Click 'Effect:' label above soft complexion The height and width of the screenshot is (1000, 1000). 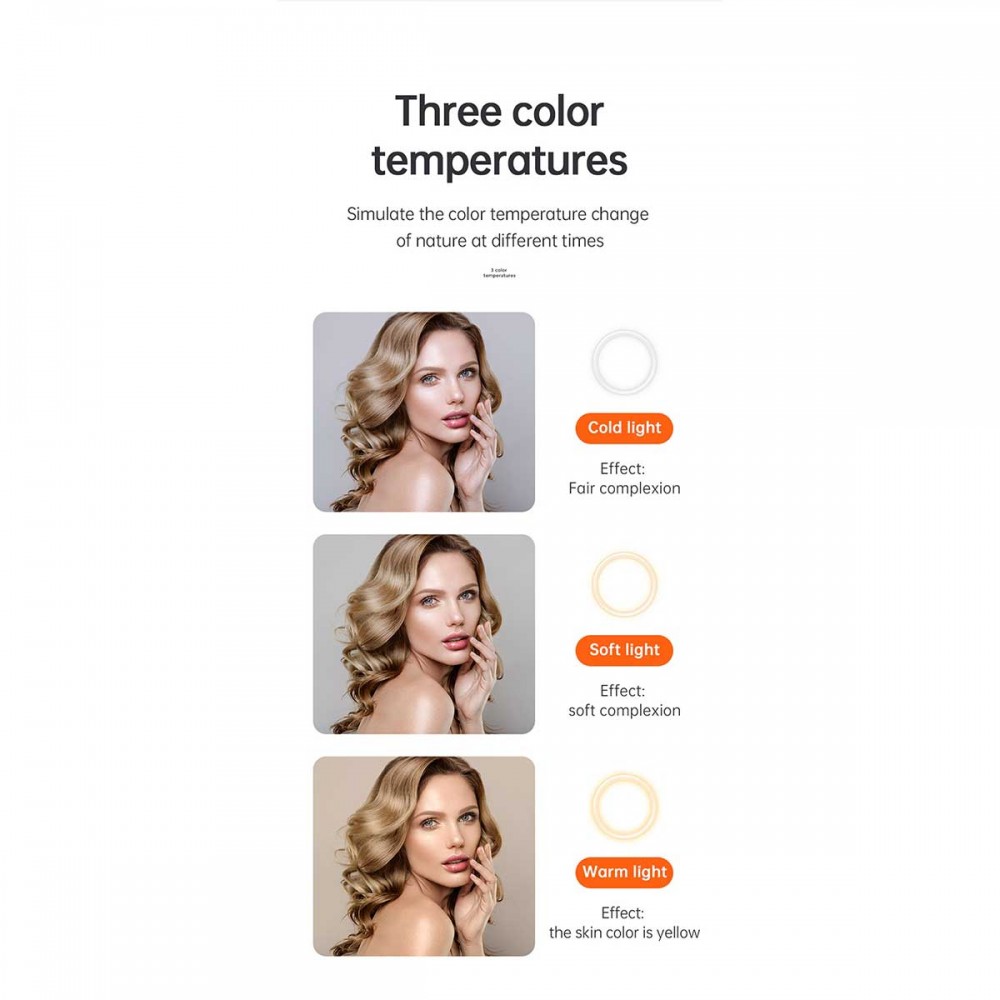tap(623, 690)
